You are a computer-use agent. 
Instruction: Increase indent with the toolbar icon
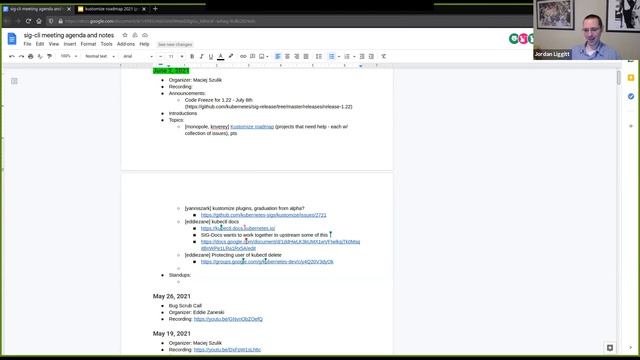coord(371,56)
